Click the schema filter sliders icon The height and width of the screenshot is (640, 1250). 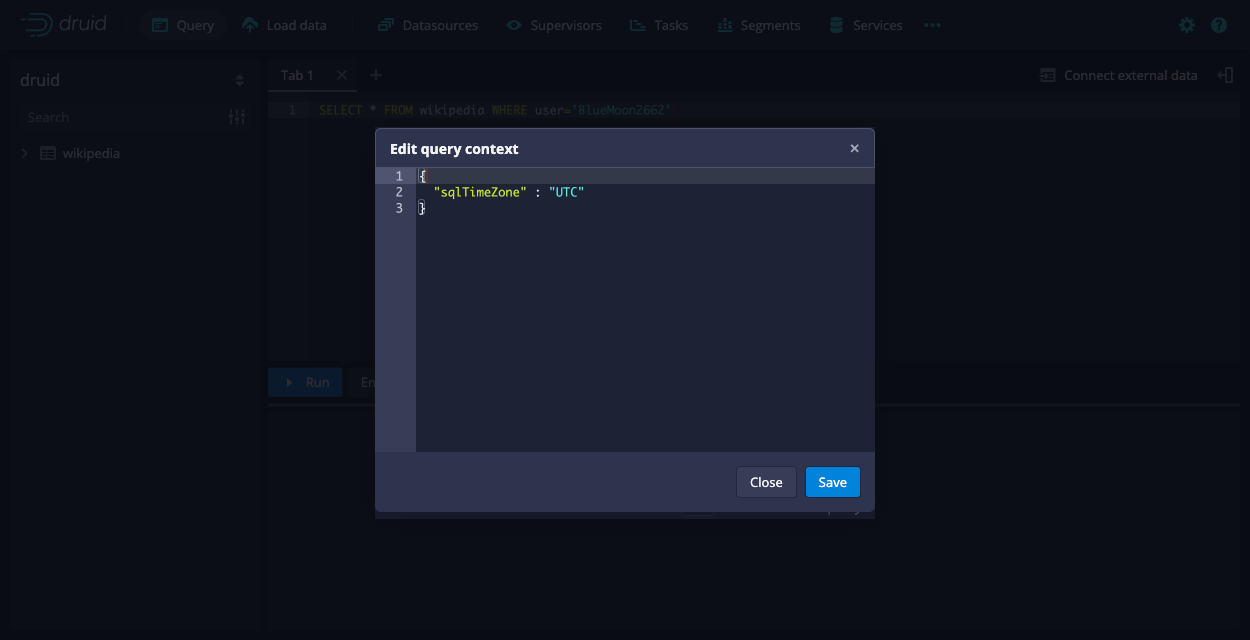pos(237,117)
